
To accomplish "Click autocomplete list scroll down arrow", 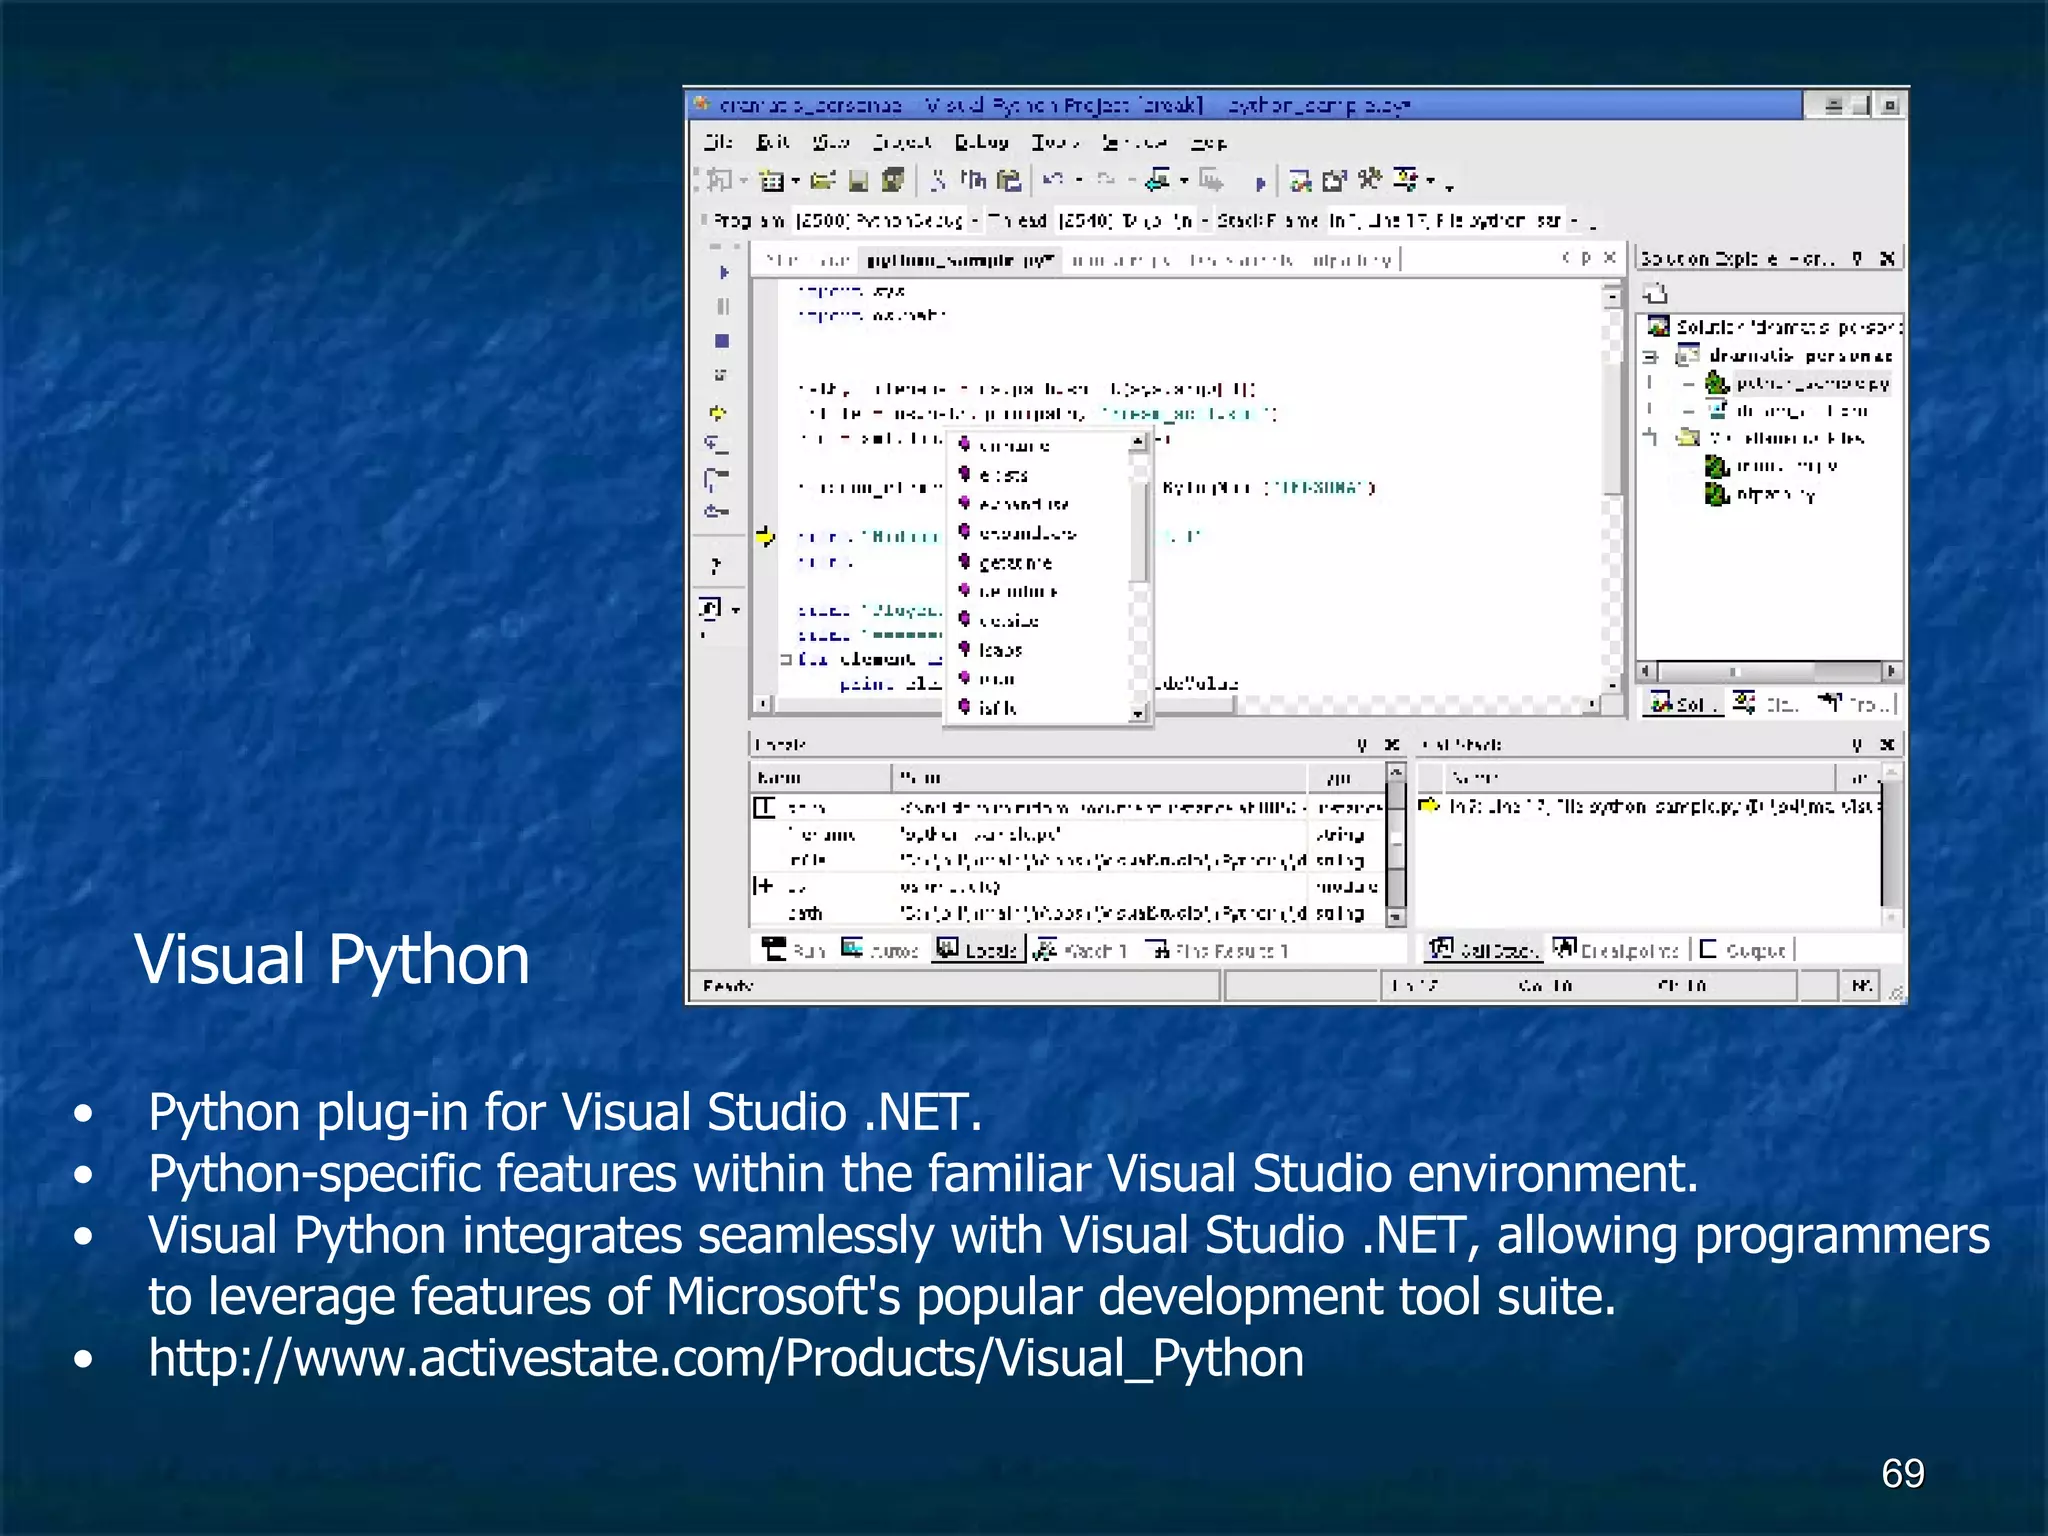I will (x=1138, y=713).
